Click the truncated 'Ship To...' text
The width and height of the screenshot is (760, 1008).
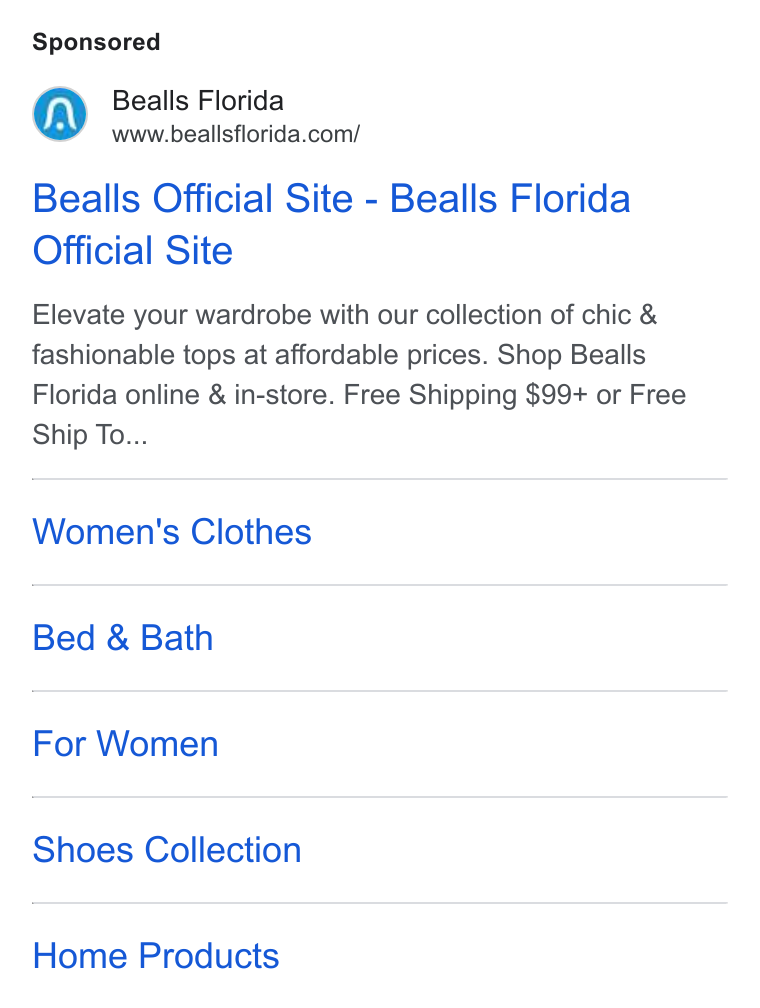click(90, 435)
